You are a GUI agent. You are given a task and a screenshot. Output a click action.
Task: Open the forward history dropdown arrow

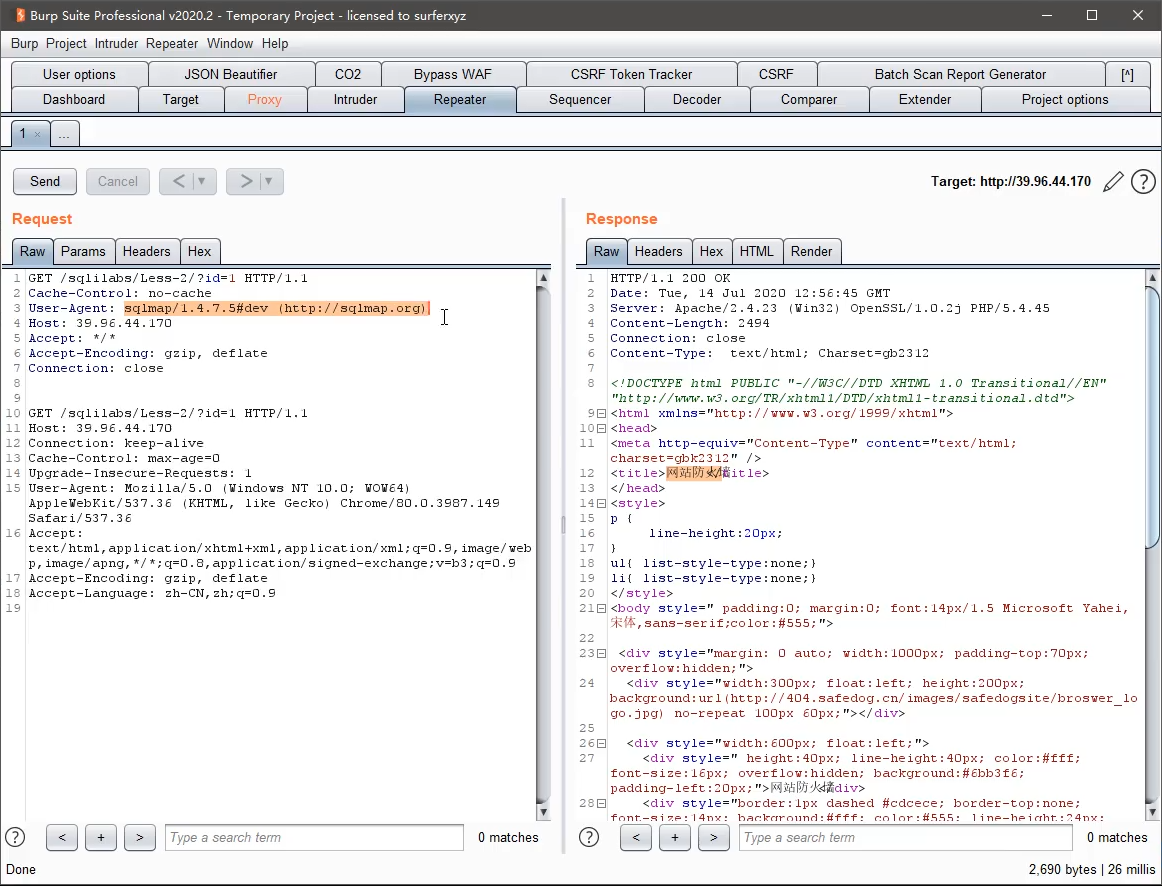[x=268, y=181]
